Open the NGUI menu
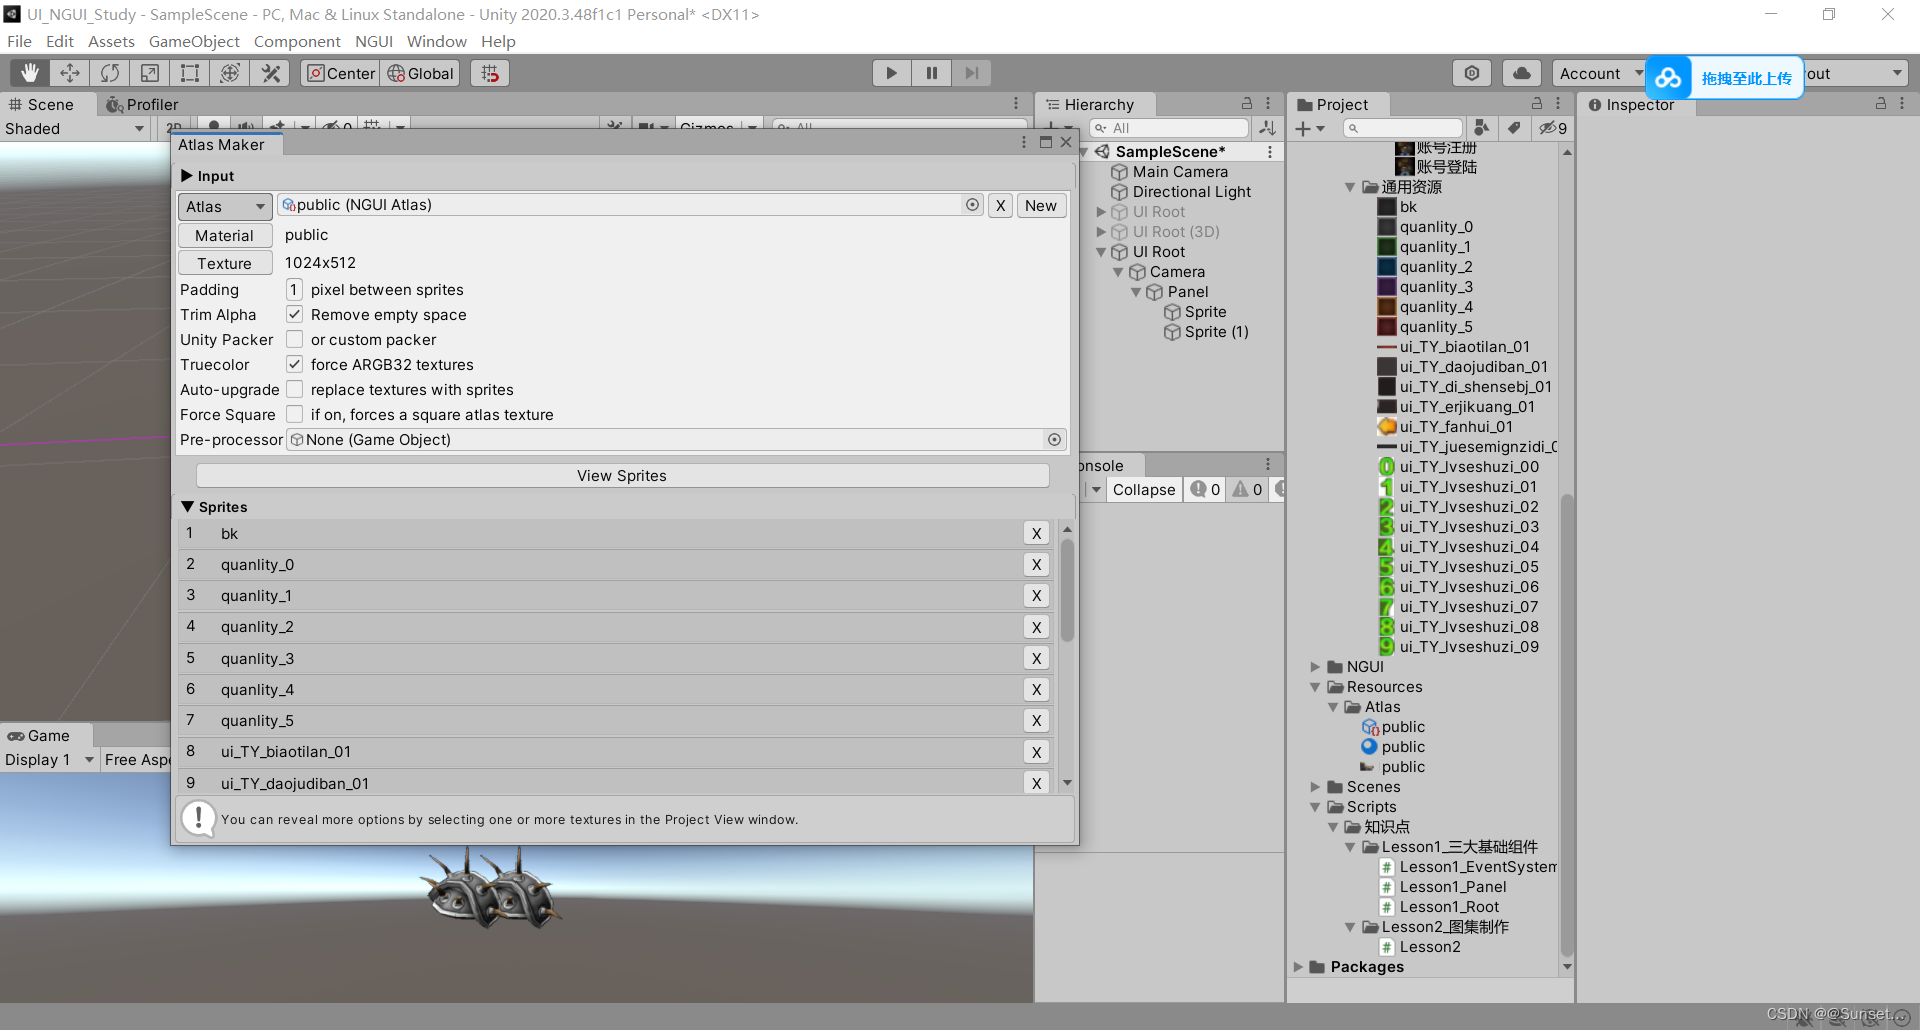Viewport: 1920px width, 1030px height. pyautogui.click(x=374, y=41)
